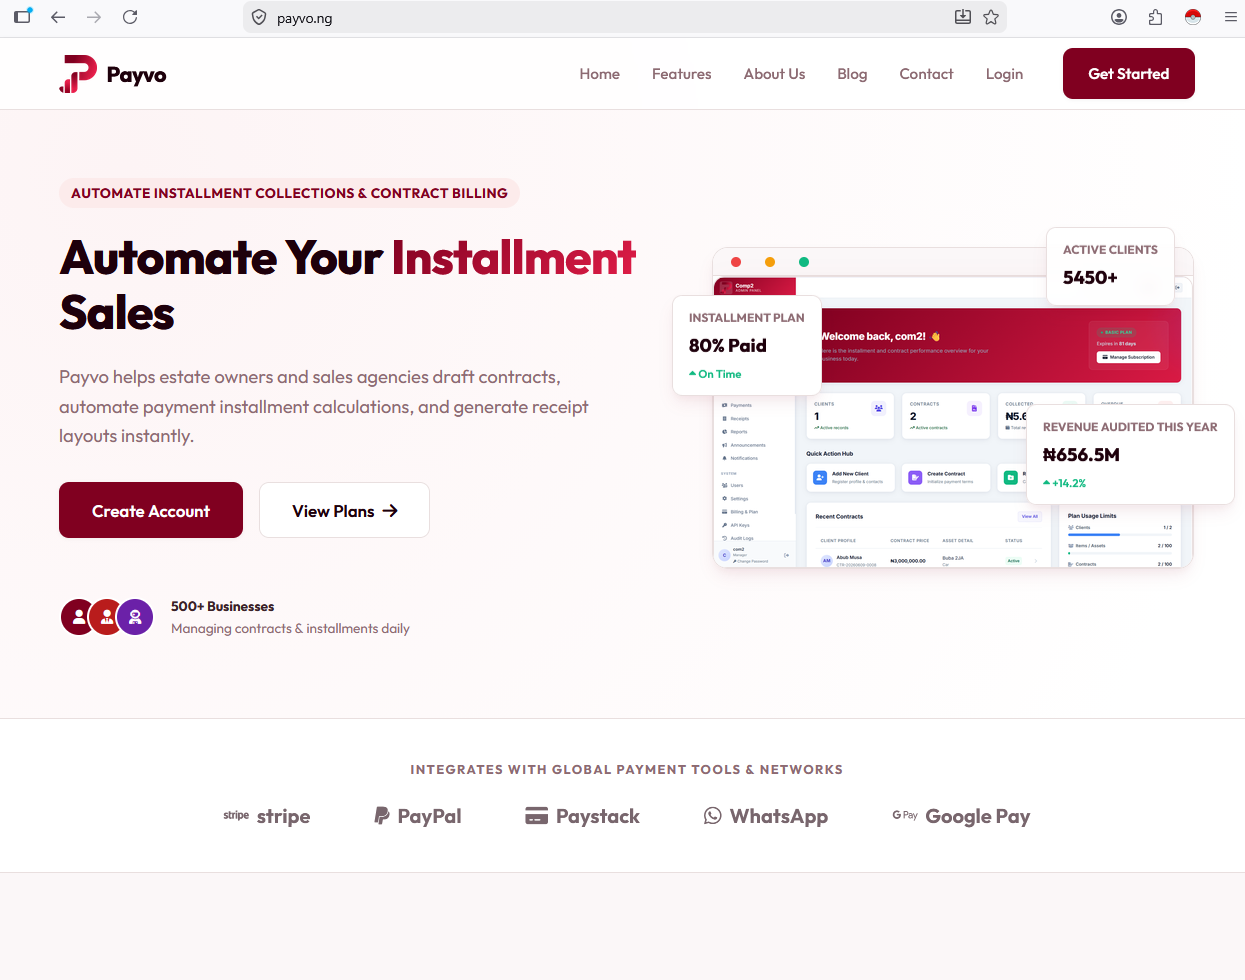1245x980 pixels.
Task: Click the browser forward arrow
Action: [94, 17]
